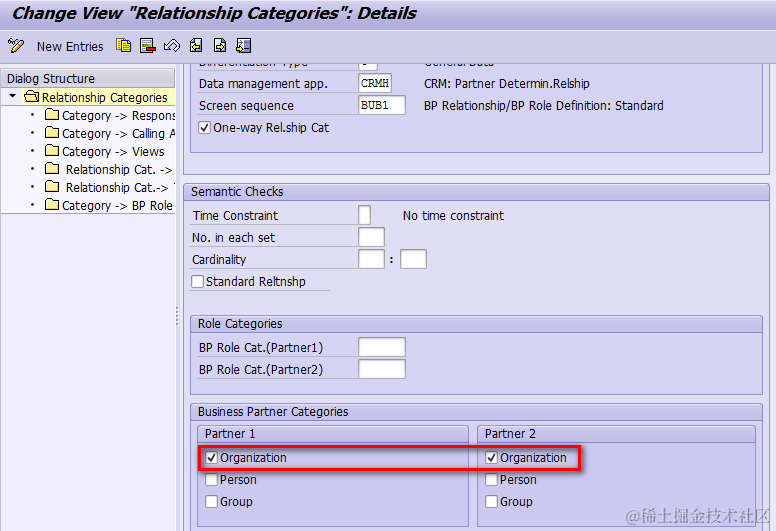Go to Next Entry icon
The image size is (776, 531).
(x=220, y=46)
